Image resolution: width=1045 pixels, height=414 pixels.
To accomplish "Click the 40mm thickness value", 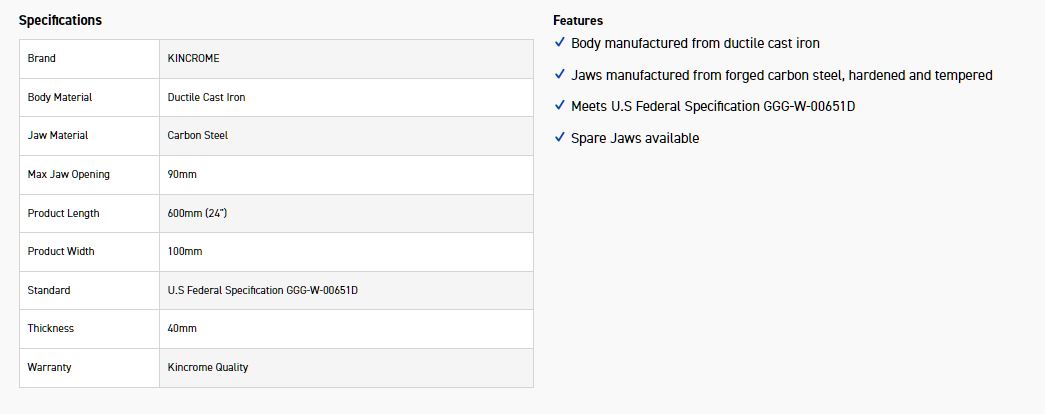I will click(x=182, y=328).
